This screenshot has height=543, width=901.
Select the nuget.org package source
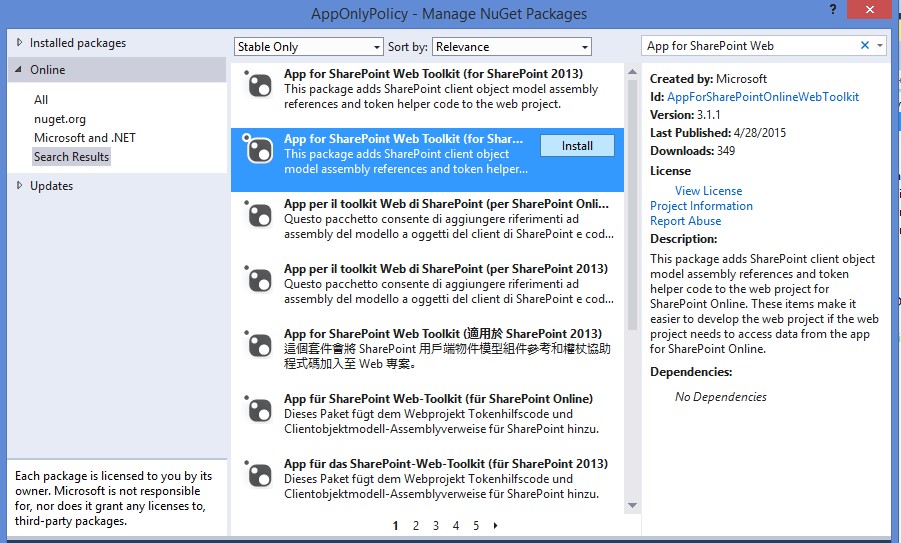coord(60,119)
